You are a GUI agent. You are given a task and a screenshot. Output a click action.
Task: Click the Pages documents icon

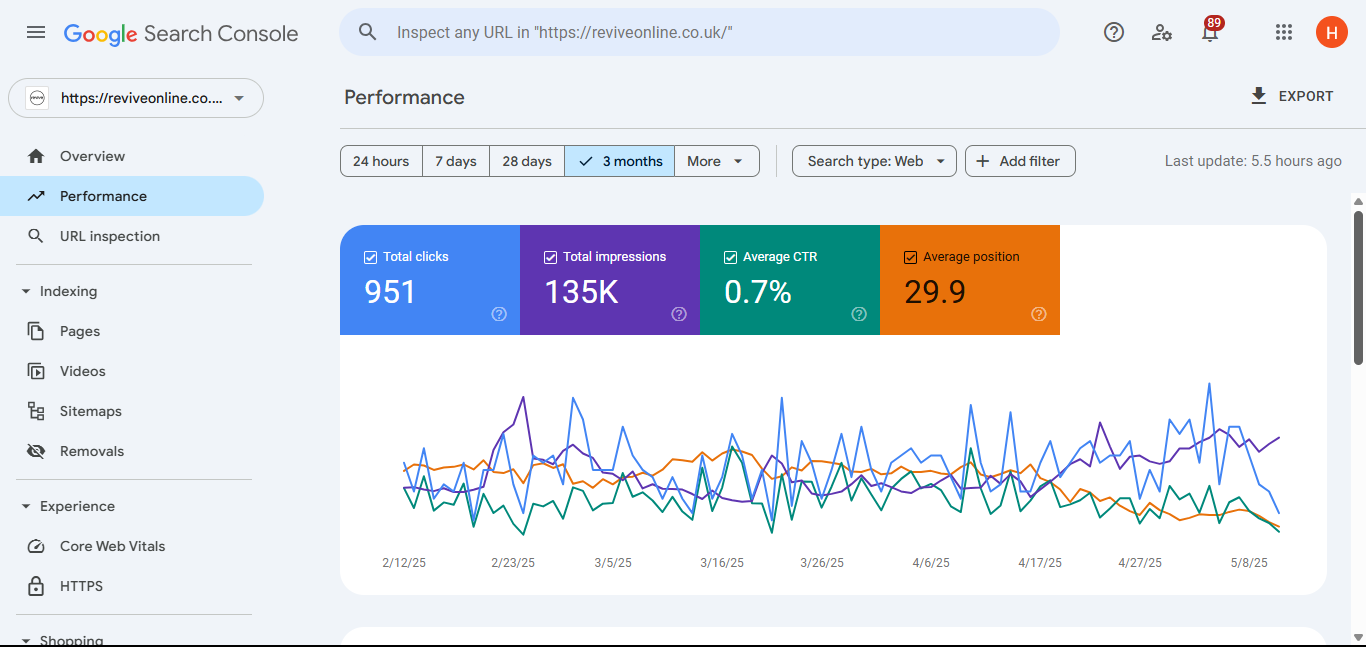36,331
